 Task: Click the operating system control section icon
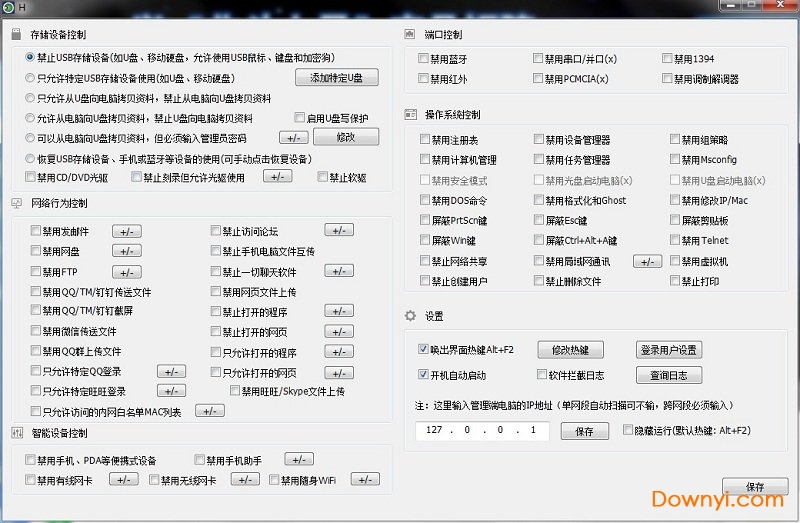pos(410,114)
